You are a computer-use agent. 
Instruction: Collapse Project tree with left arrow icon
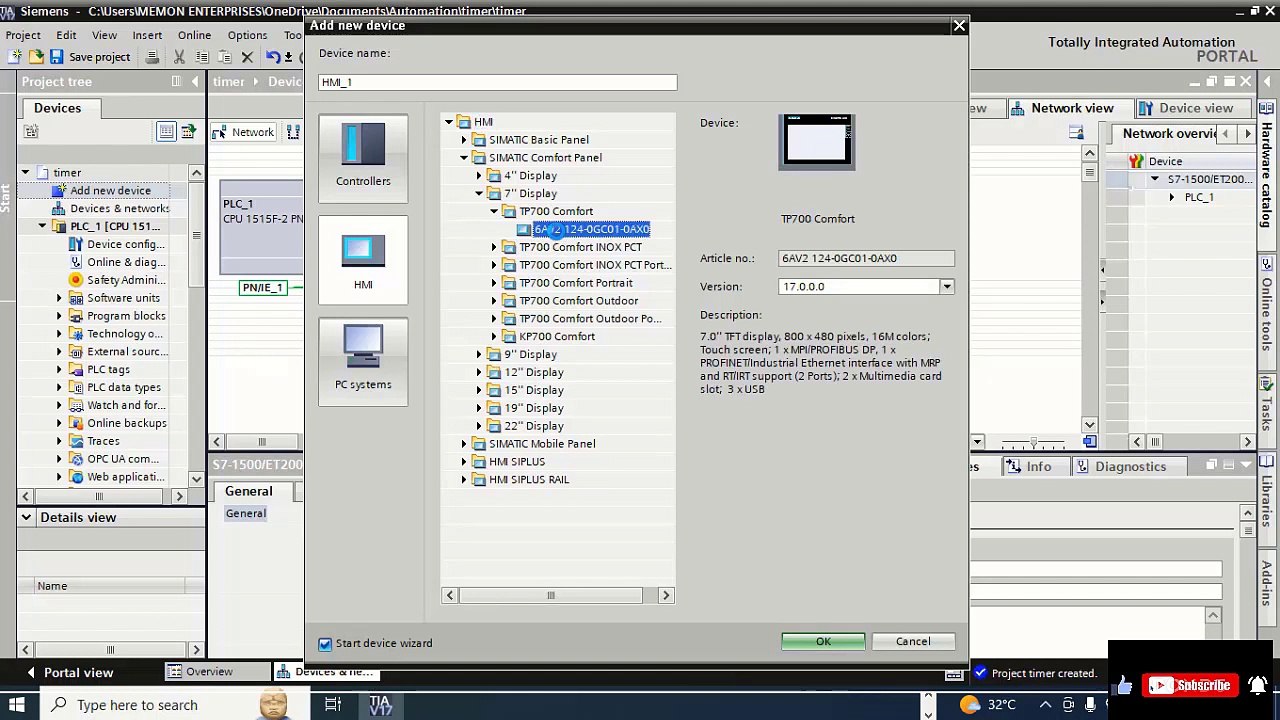point(195,82)
